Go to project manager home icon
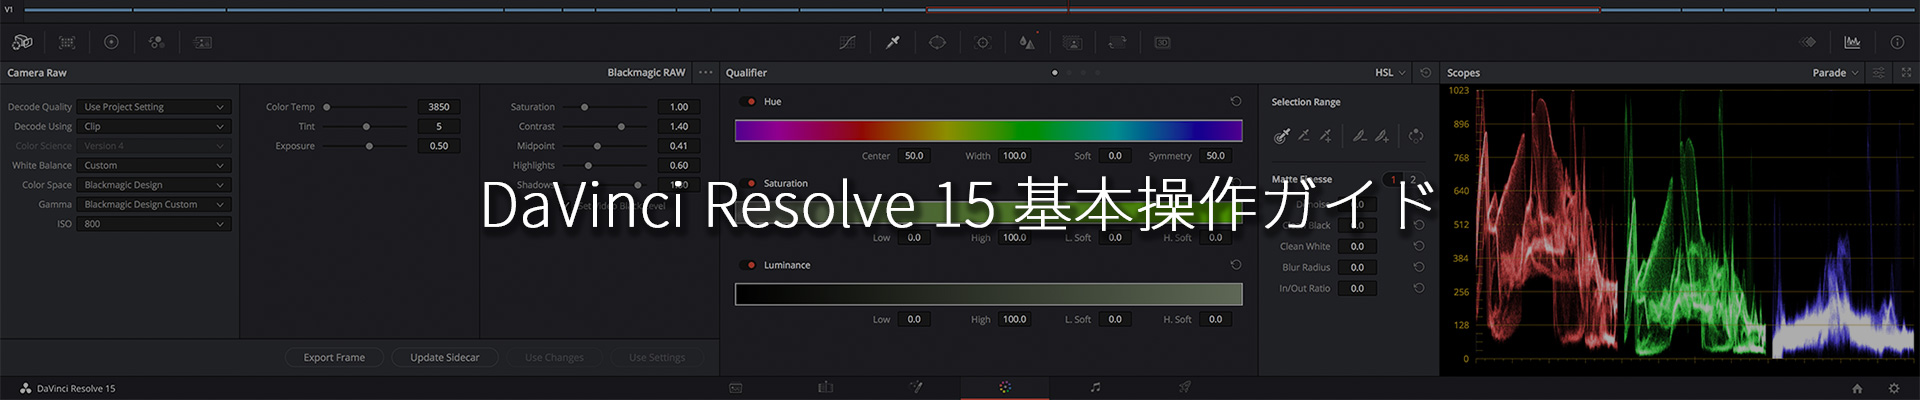The width and height of the screenshot is (1920, 400). pos(1857,388)
